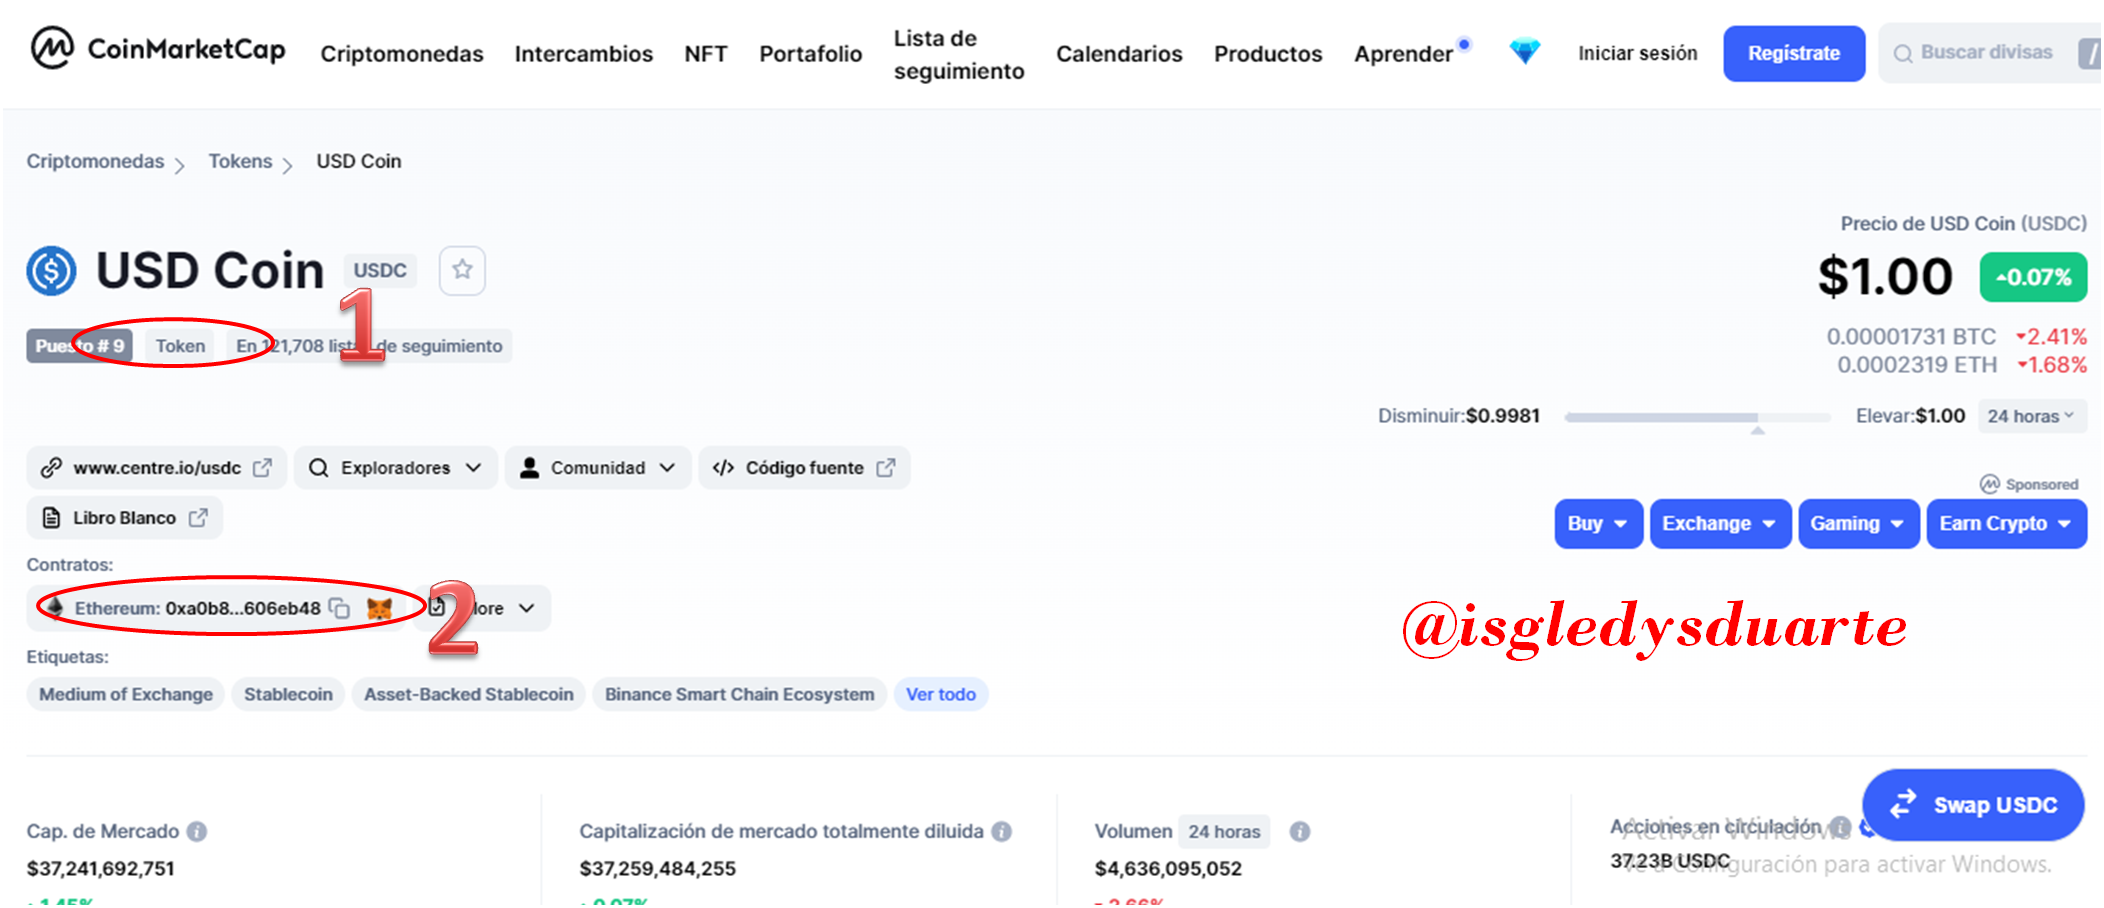Click the external link icon beside www.centre.io/usdc
The height and width of the screenshot is (908, 2104).
pos(262,468)
